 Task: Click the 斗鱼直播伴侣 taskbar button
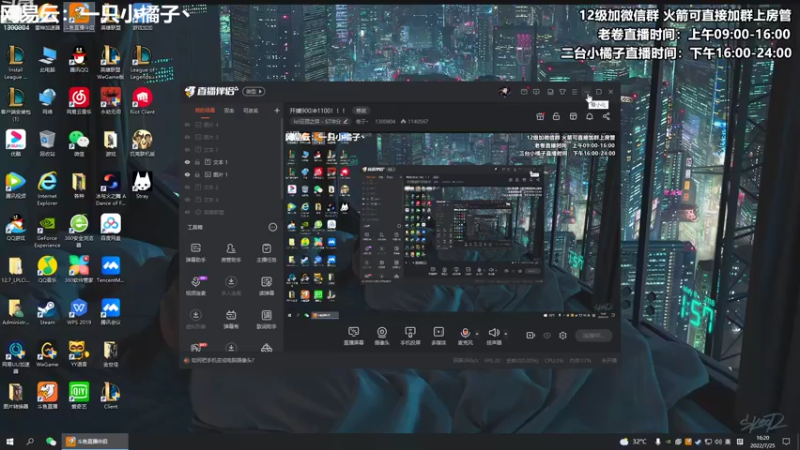tap(95, 441)
